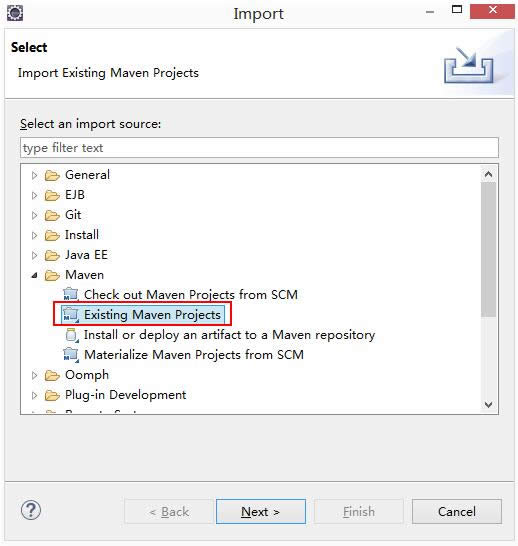Select Check out Maven Projects from SCM icon
The width and height of the screenshot is (518, 546).
coord(71,295)
